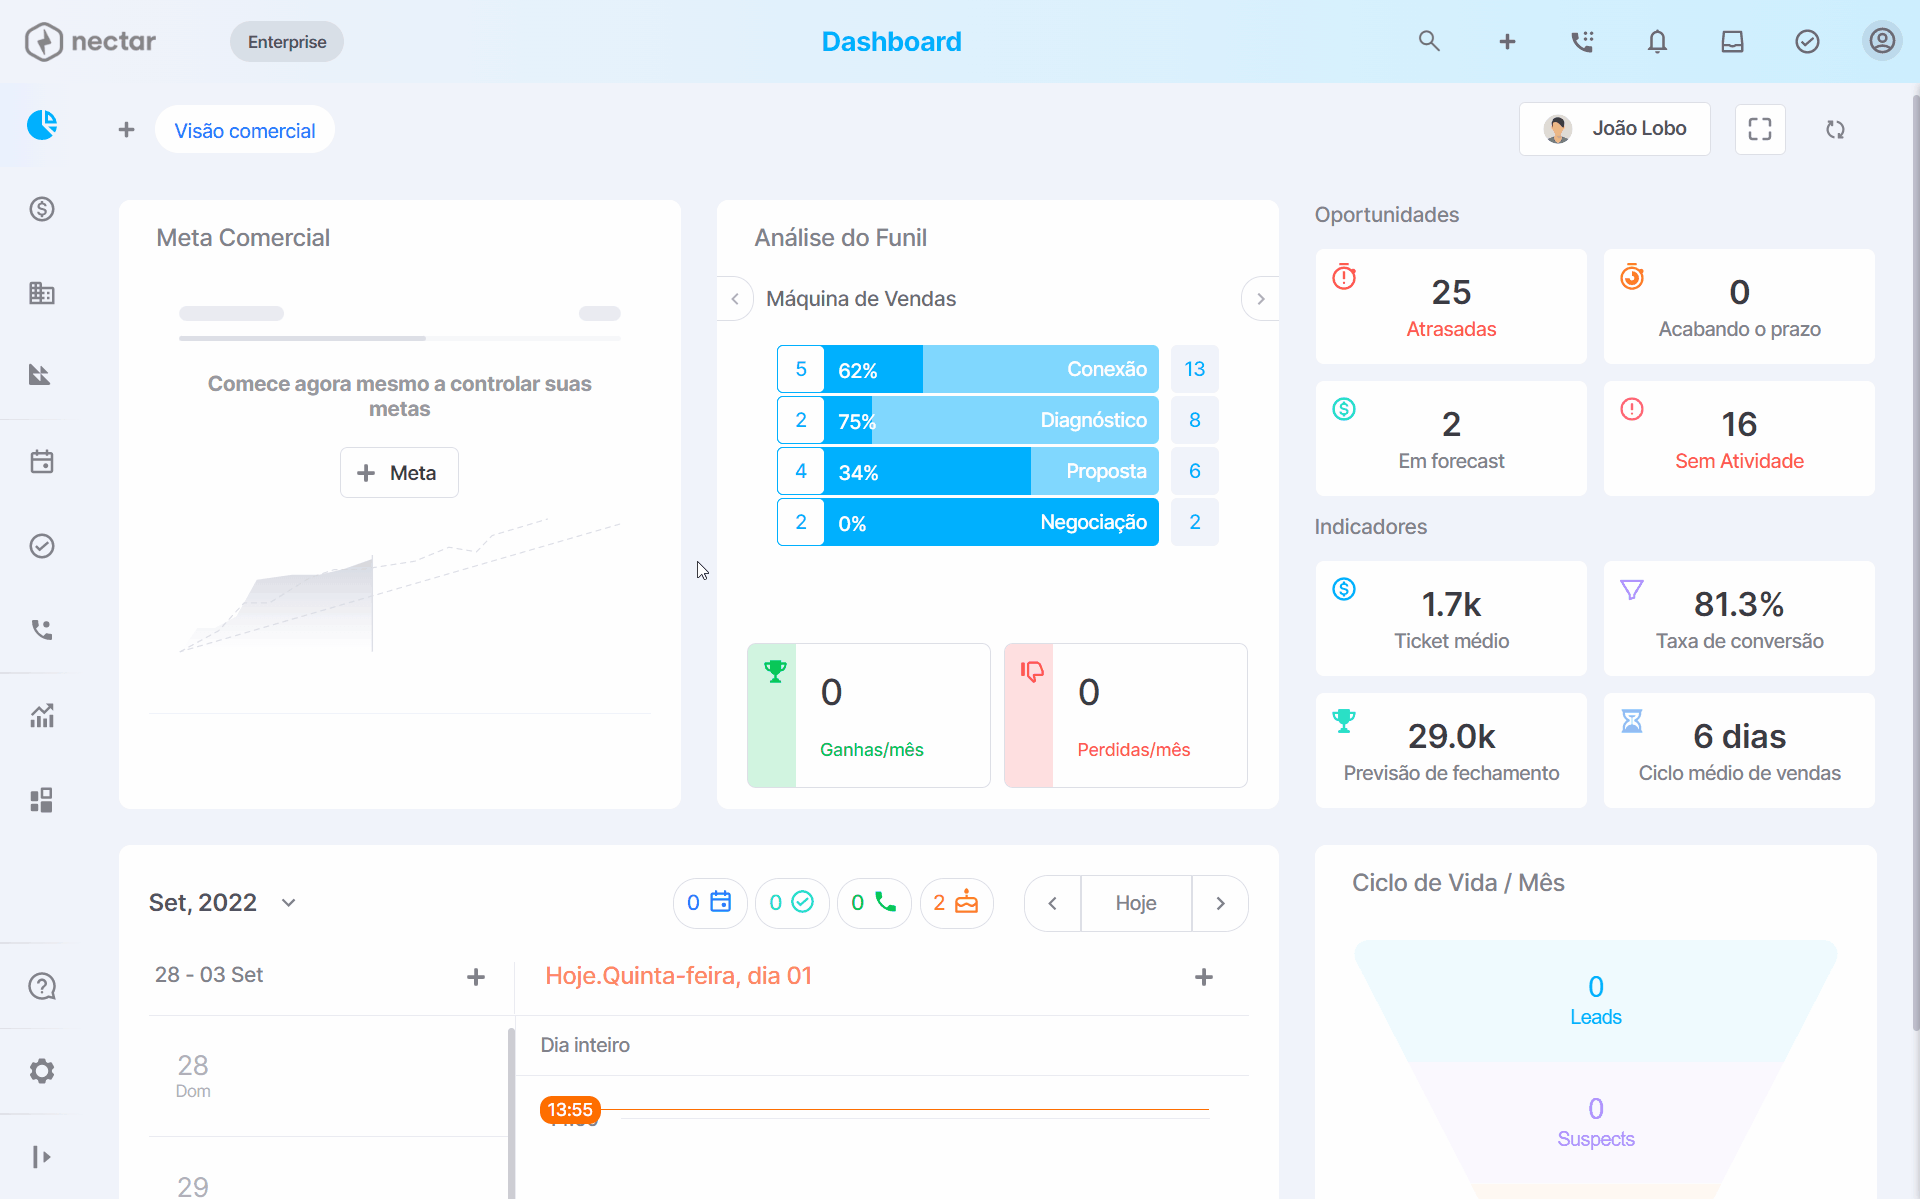Click the phone dialer icon in header
This screenshot has width=1920, height=1200.
pos(1582,41)
